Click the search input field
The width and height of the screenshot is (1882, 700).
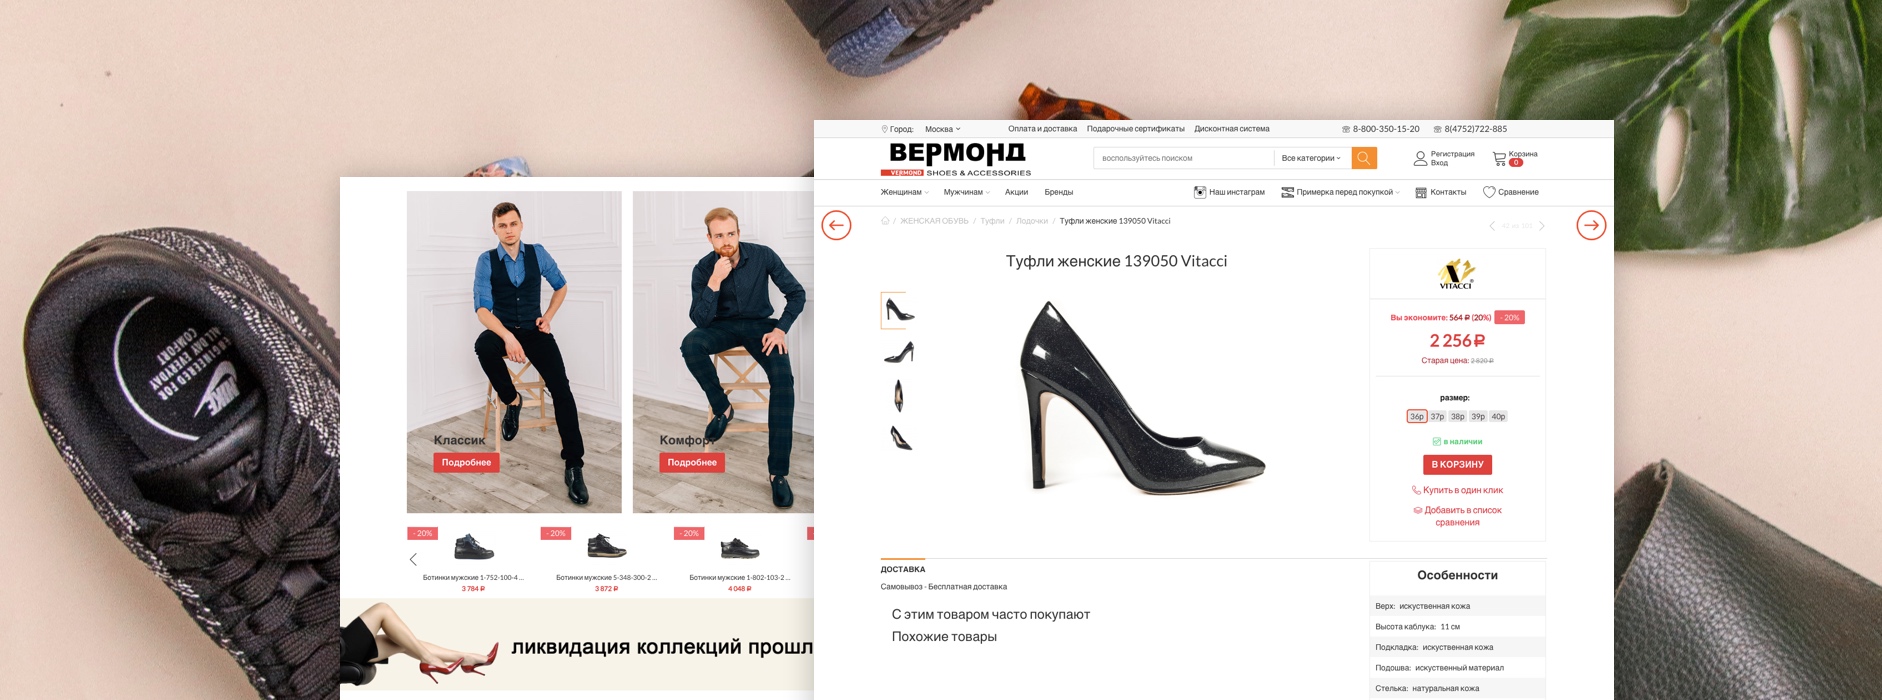(1183, 158)
